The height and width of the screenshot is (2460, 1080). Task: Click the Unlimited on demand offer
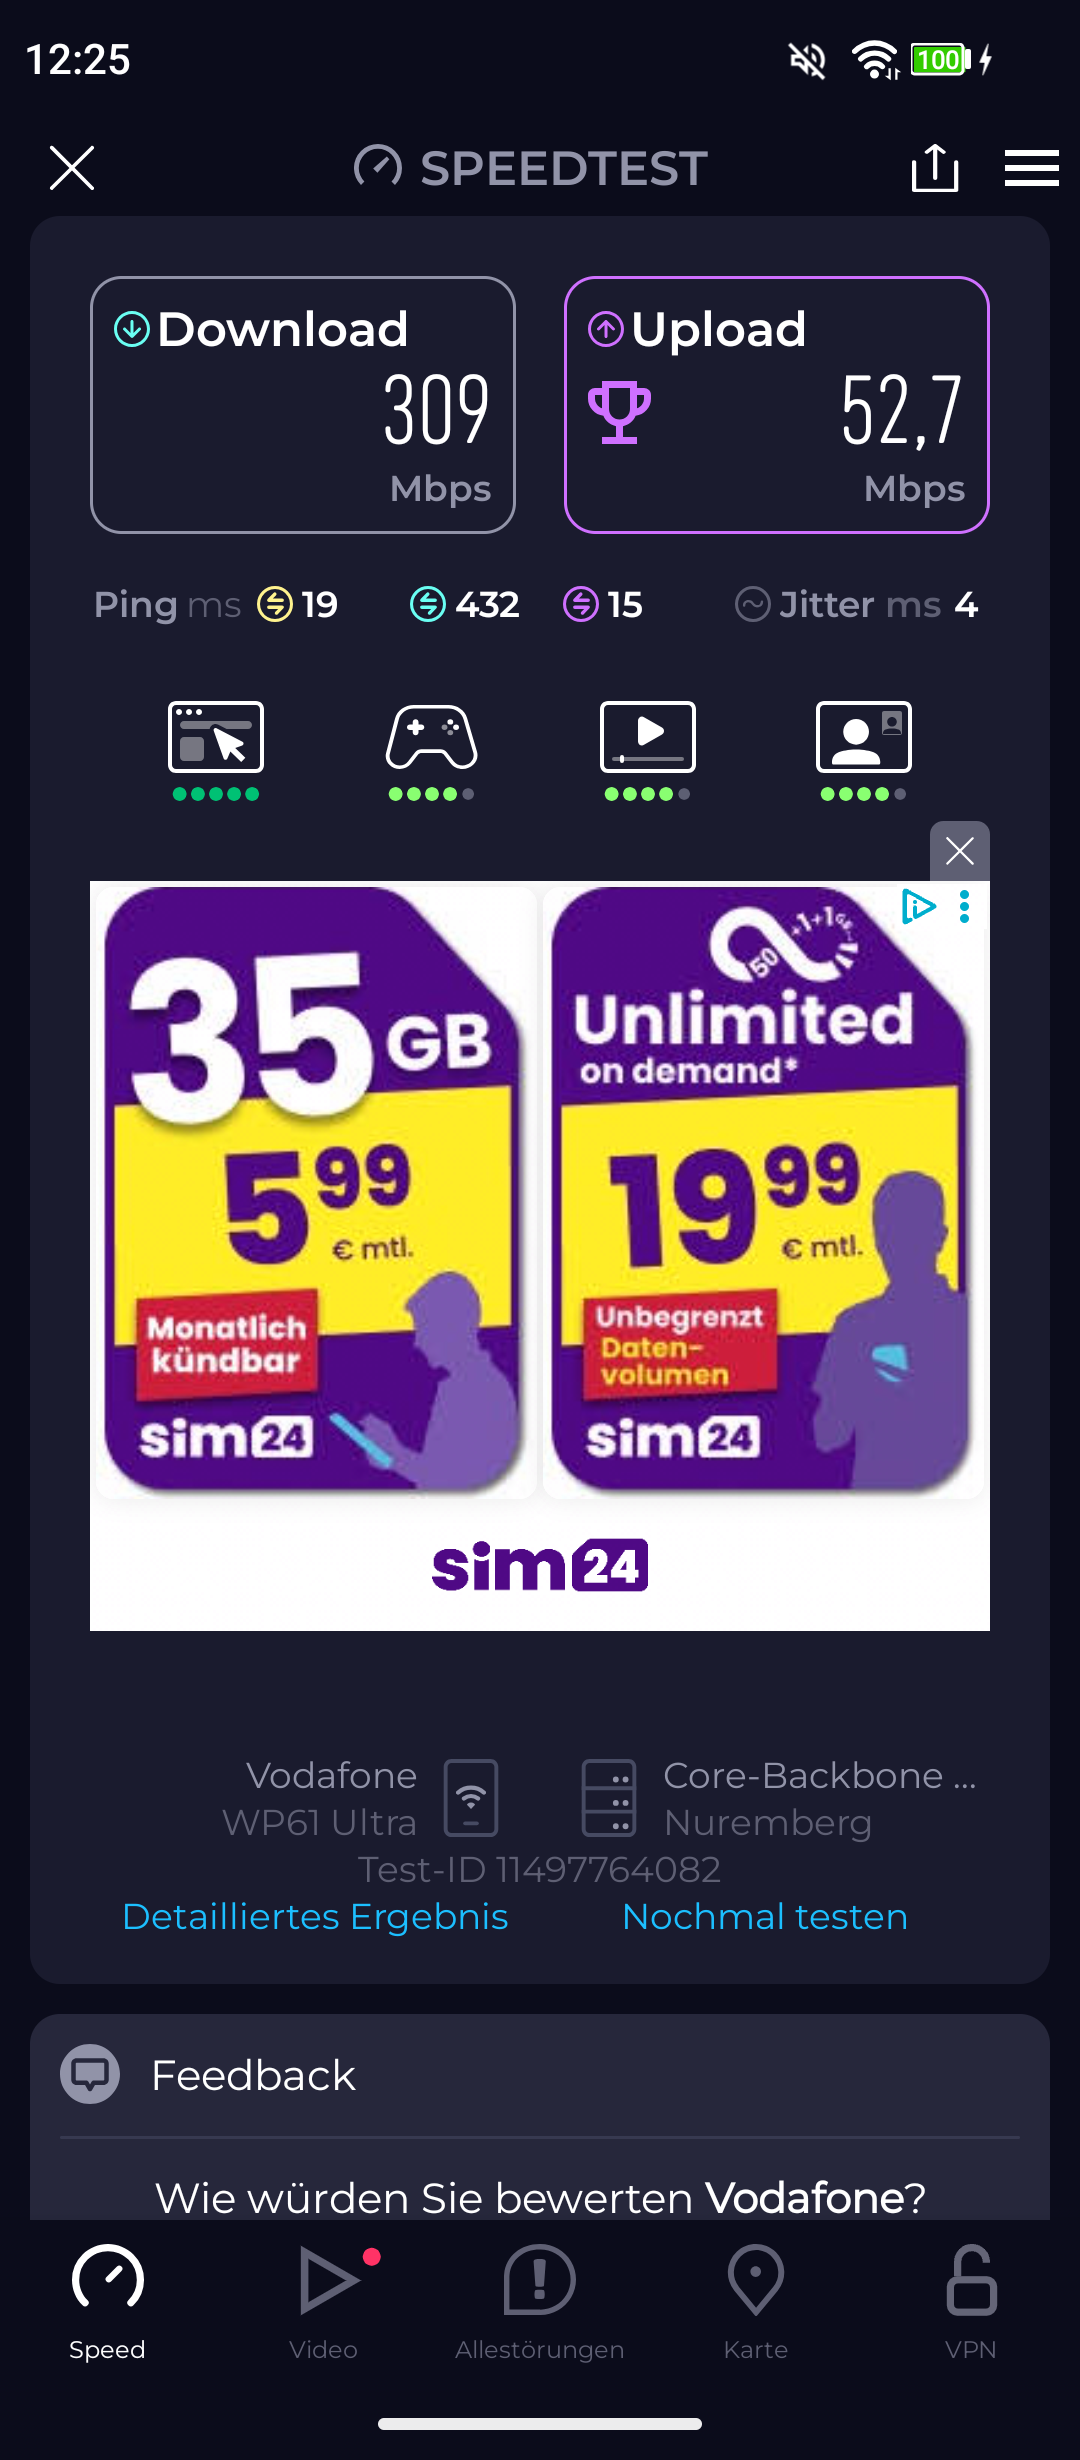(x=763, y=1191)
